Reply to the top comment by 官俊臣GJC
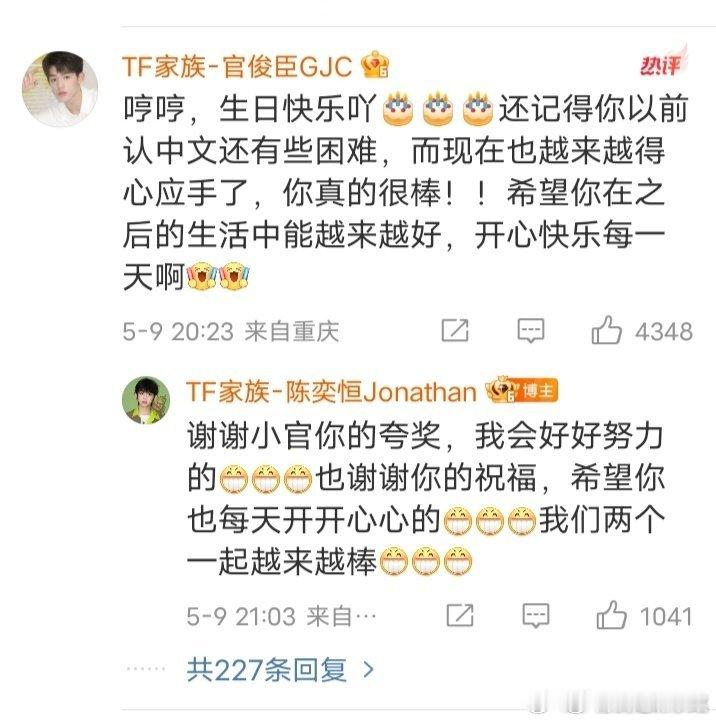This screenshot has width=716, height=722. pyautogui.click(x=531, y=331)
